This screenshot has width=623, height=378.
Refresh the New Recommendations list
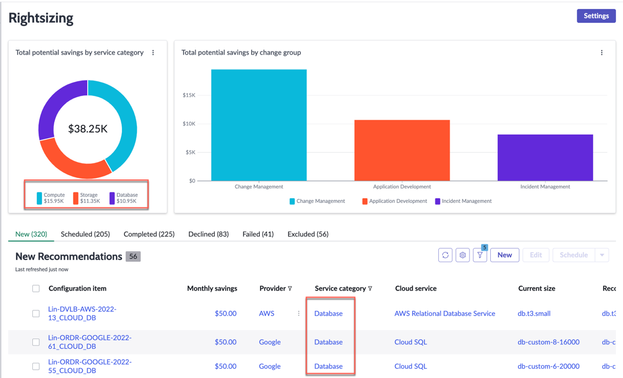pyautogui.click(x=445, y=255)
